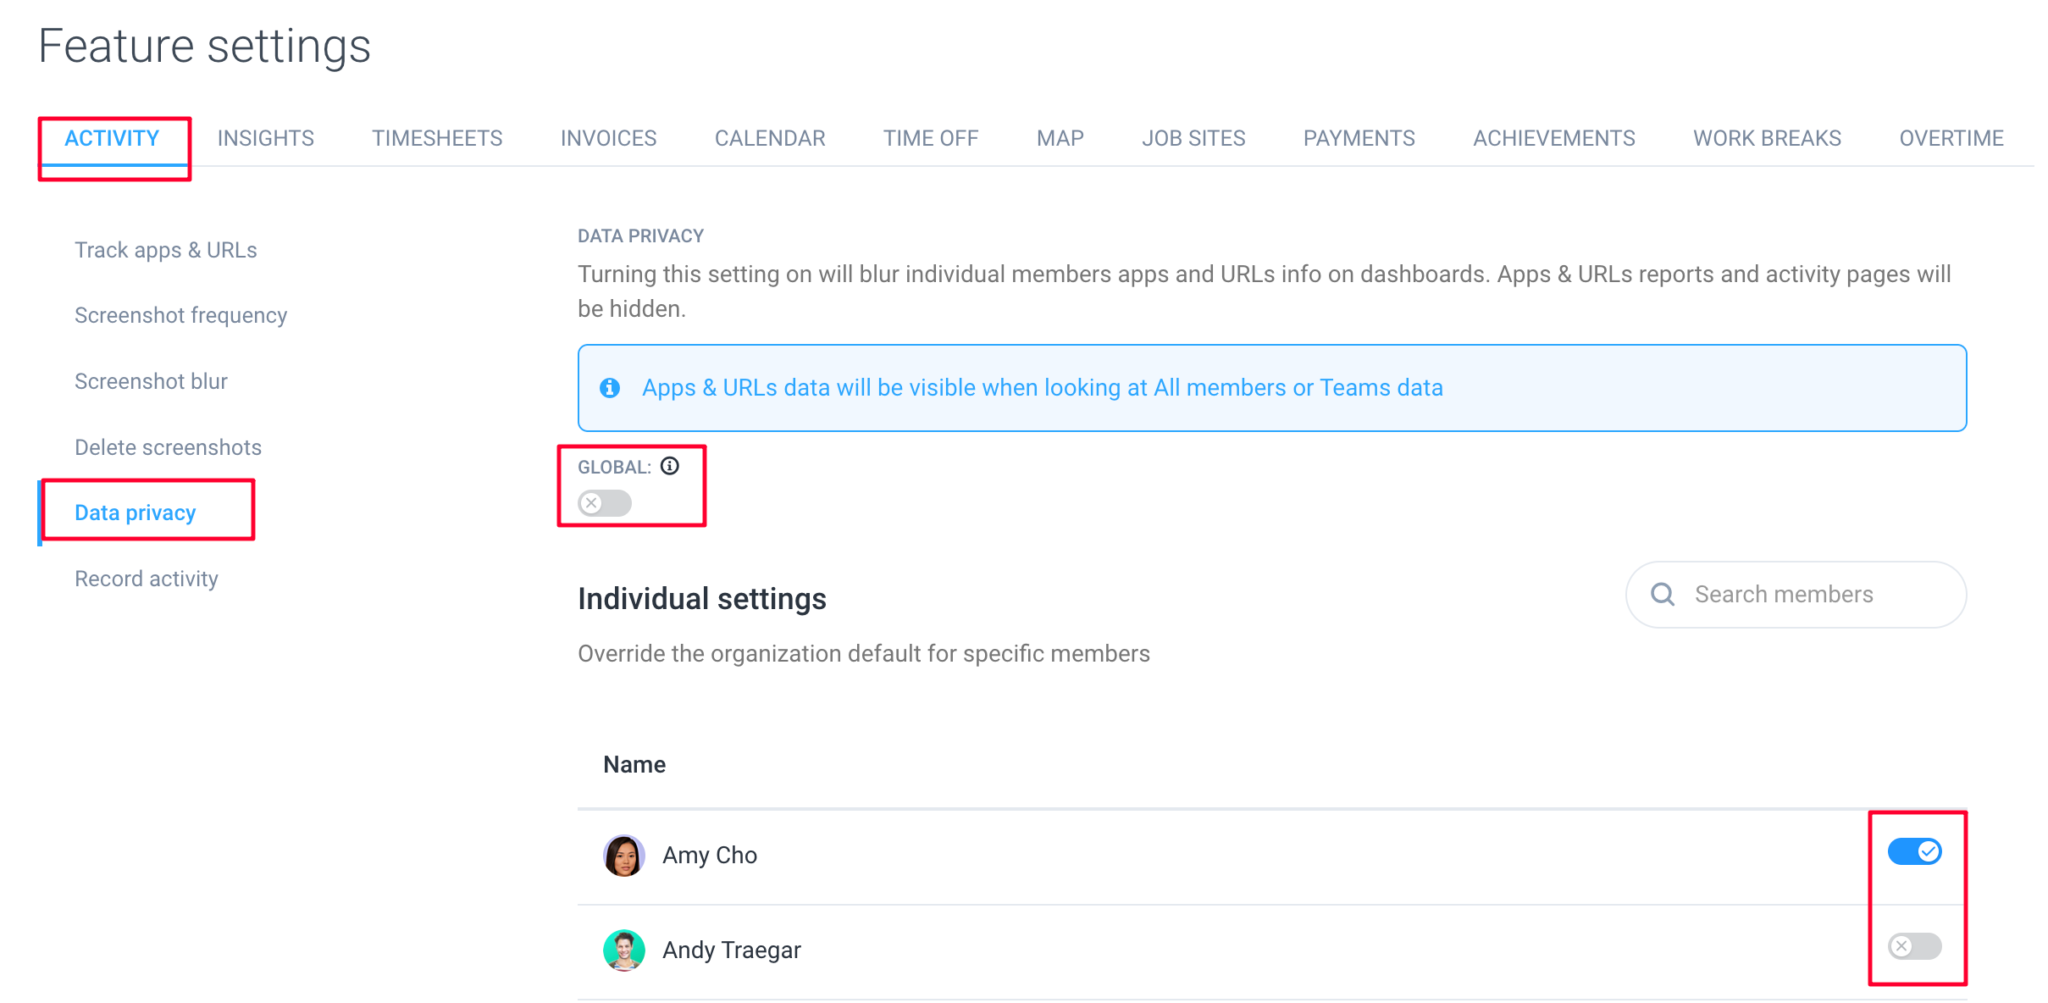This screenshot has height=1003, width=2048.
Task: Enable Andy Traegar's data privacy toggle
Action: pos(1914,946)
